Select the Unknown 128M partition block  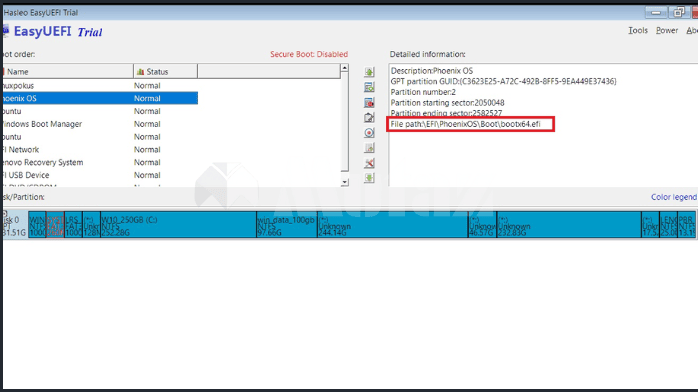pyautogui.click(x=92, y=225)
